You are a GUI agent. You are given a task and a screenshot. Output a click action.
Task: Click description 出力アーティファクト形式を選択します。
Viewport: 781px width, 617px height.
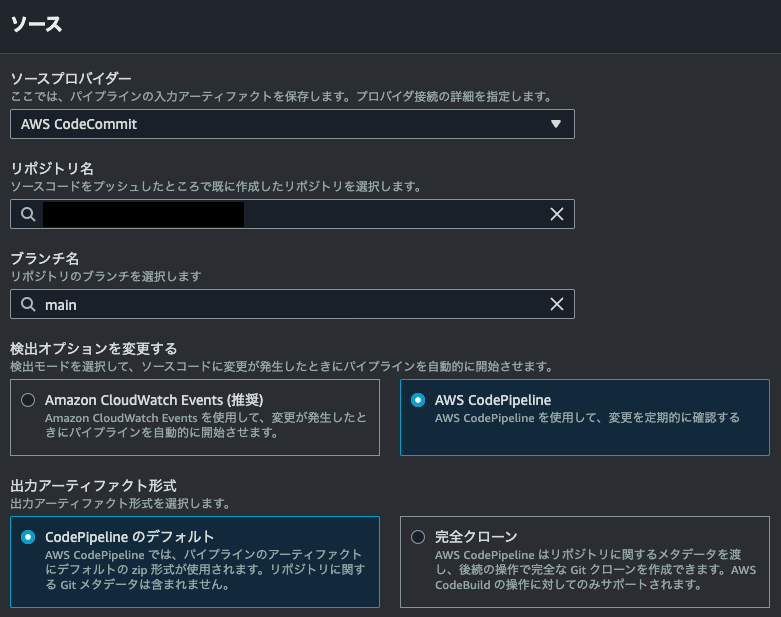(x=121, y=503)
